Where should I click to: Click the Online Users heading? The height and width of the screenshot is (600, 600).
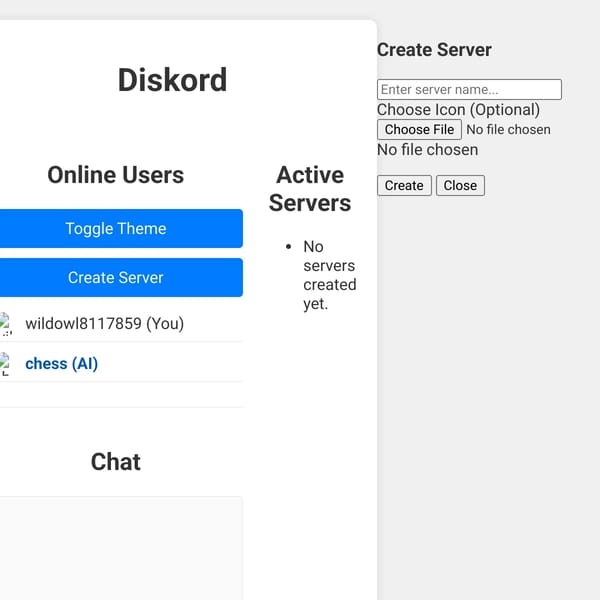(116, 175)
